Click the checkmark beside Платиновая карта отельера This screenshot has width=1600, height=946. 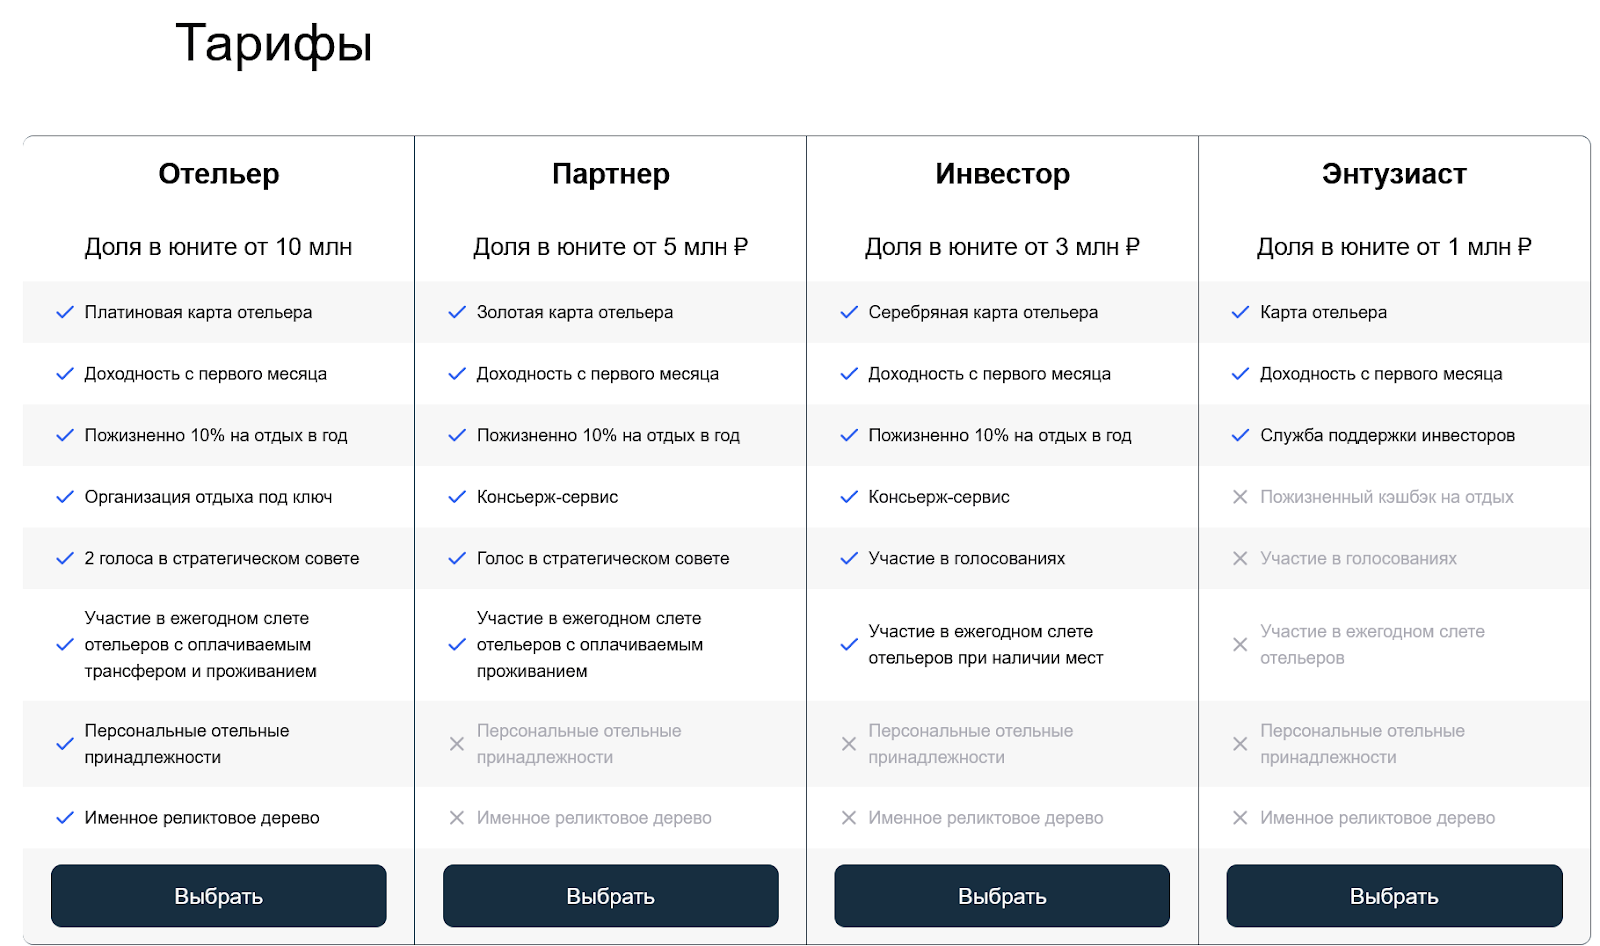[x=65, y=312]
